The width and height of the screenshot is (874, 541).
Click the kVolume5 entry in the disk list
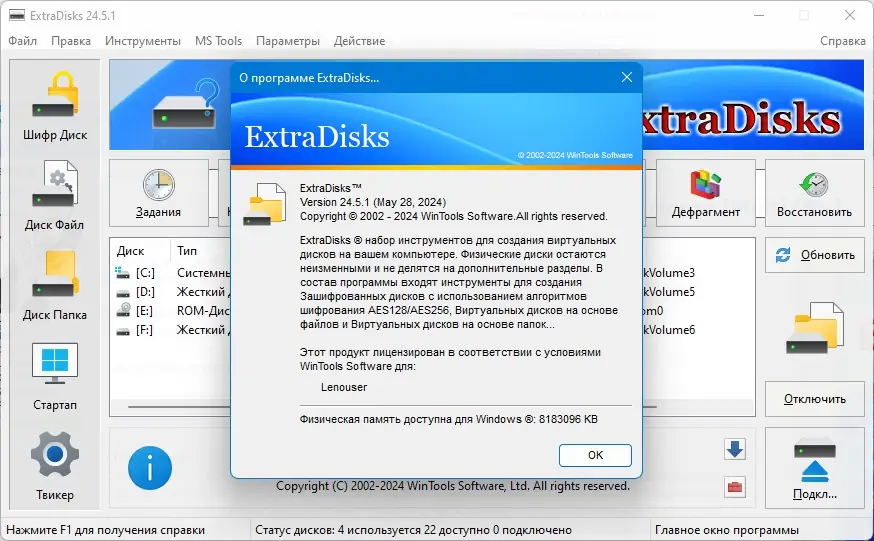(x=669, y=292)
